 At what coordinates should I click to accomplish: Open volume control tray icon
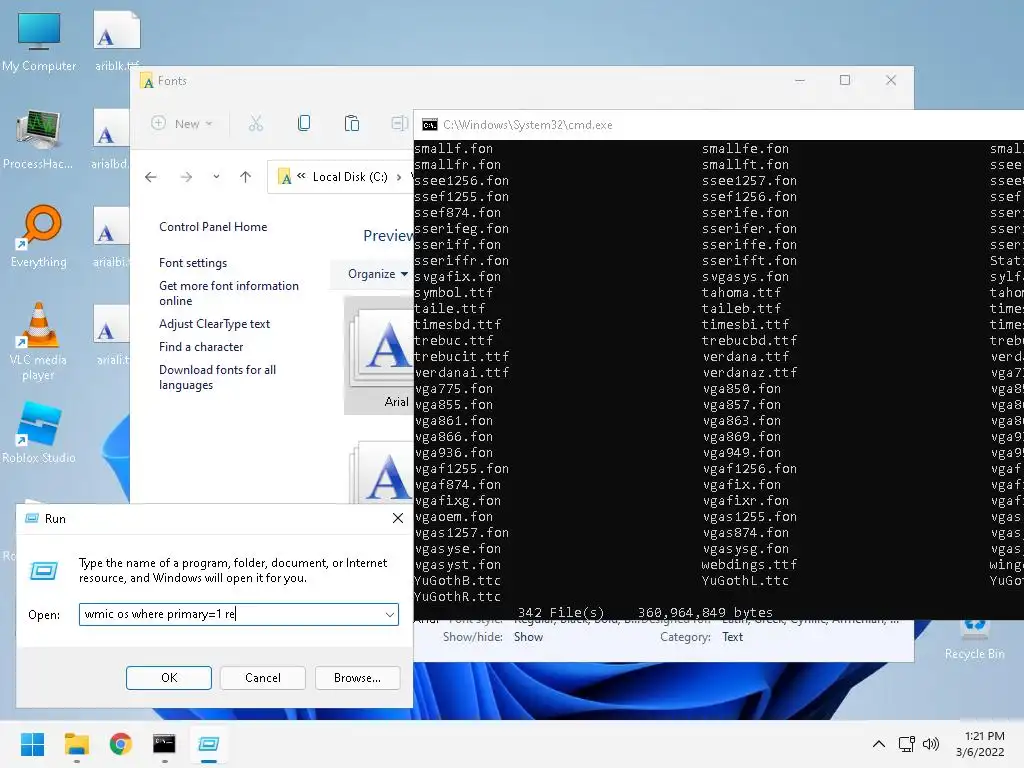tap(931, 744)
